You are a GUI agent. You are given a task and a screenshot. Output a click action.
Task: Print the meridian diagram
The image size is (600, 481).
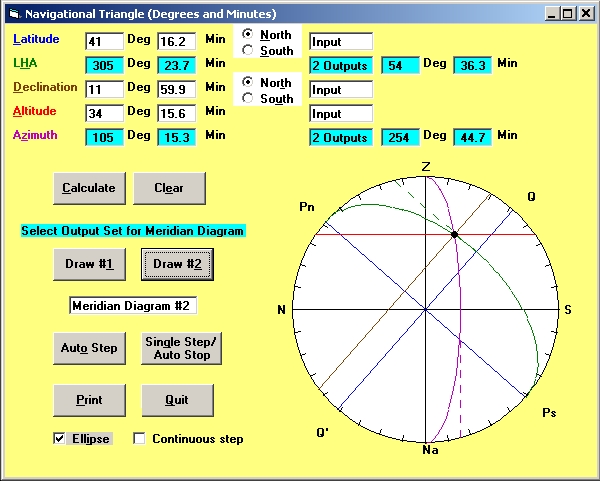pos(88,400)
